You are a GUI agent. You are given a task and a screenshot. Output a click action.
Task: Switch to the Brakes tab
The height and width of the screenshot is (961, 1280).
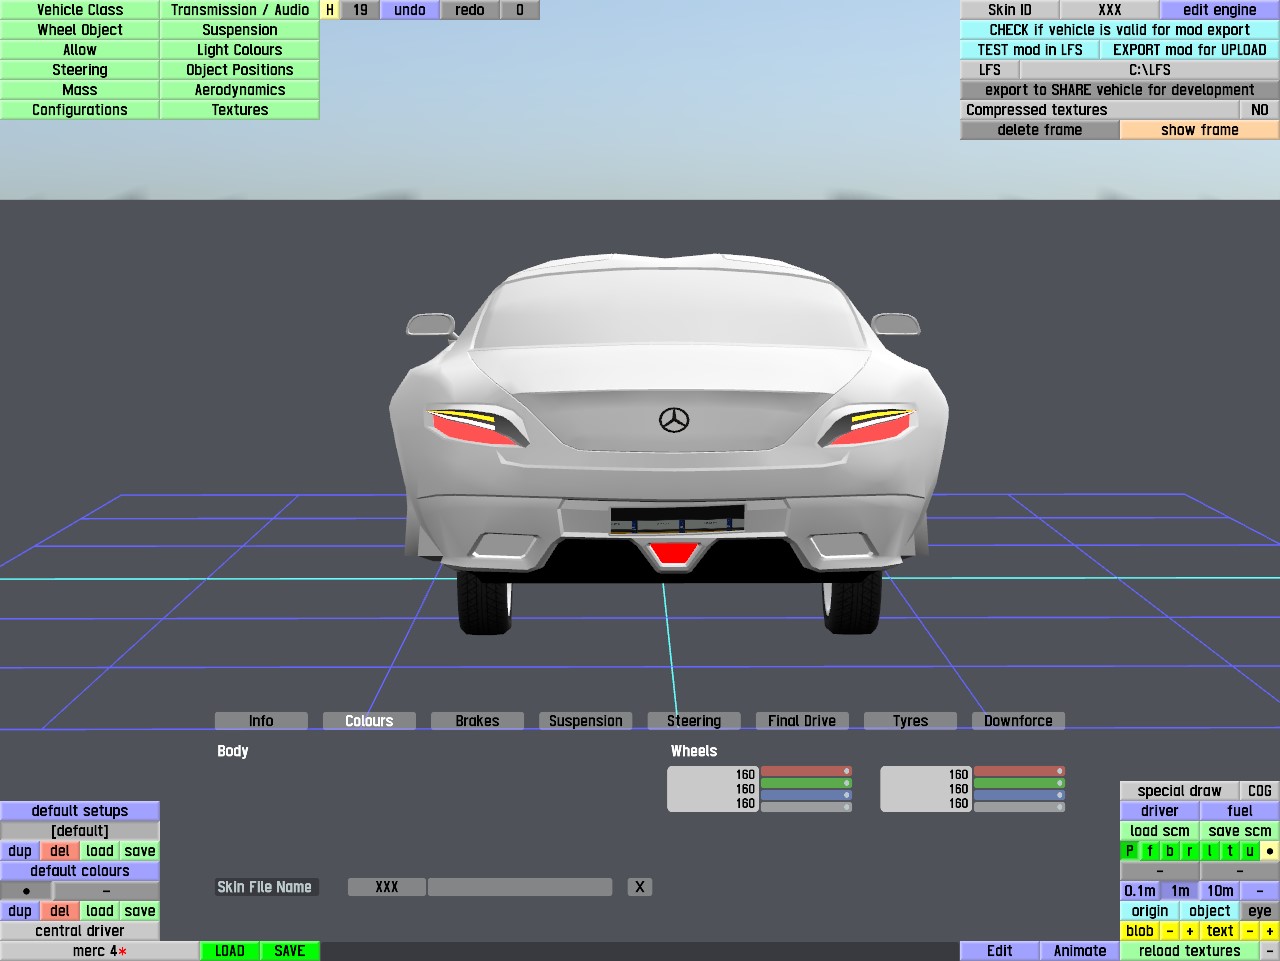pos(477,721)
